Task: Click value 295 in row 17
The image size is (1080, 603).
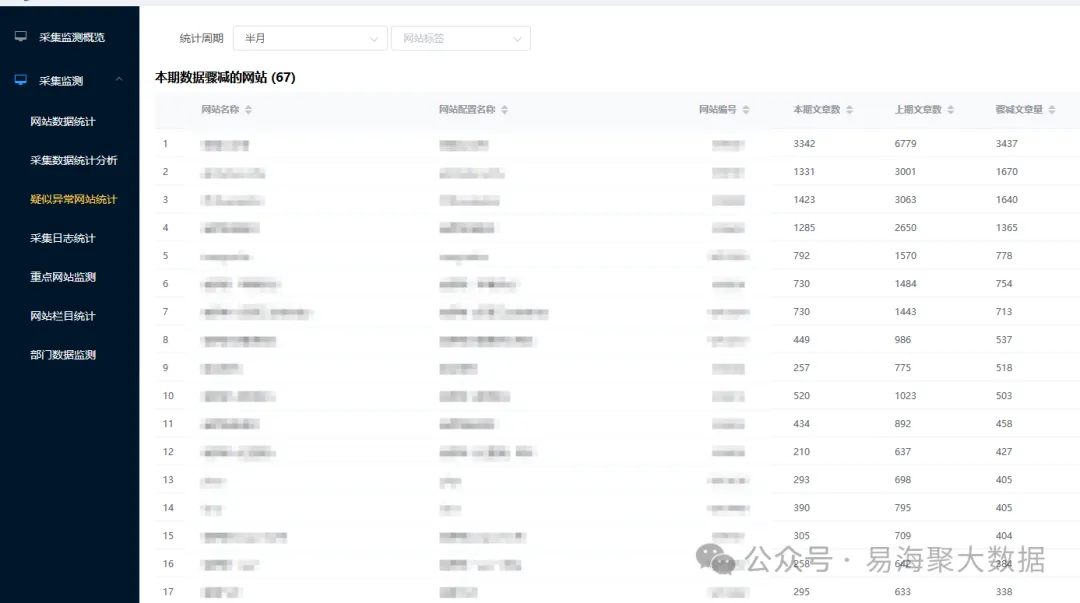Action: tap(801, 592)
